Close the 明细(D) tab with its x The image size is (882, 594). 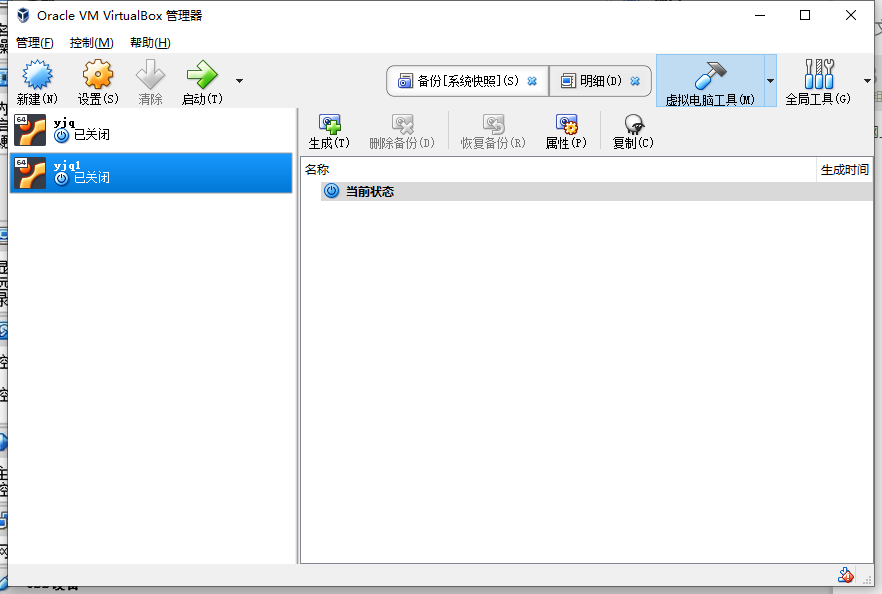[635, 81]
